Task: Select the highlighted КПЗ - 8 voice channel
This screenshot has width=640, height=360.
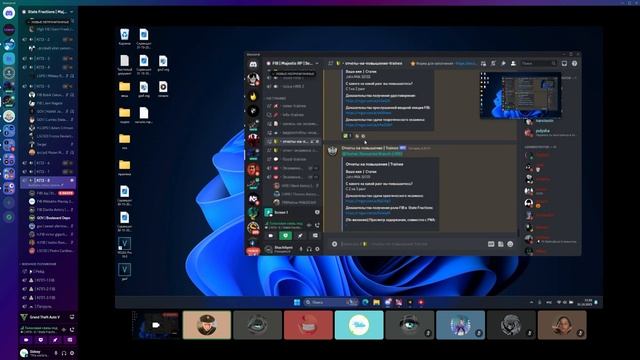Action: (x=48, y=182)
